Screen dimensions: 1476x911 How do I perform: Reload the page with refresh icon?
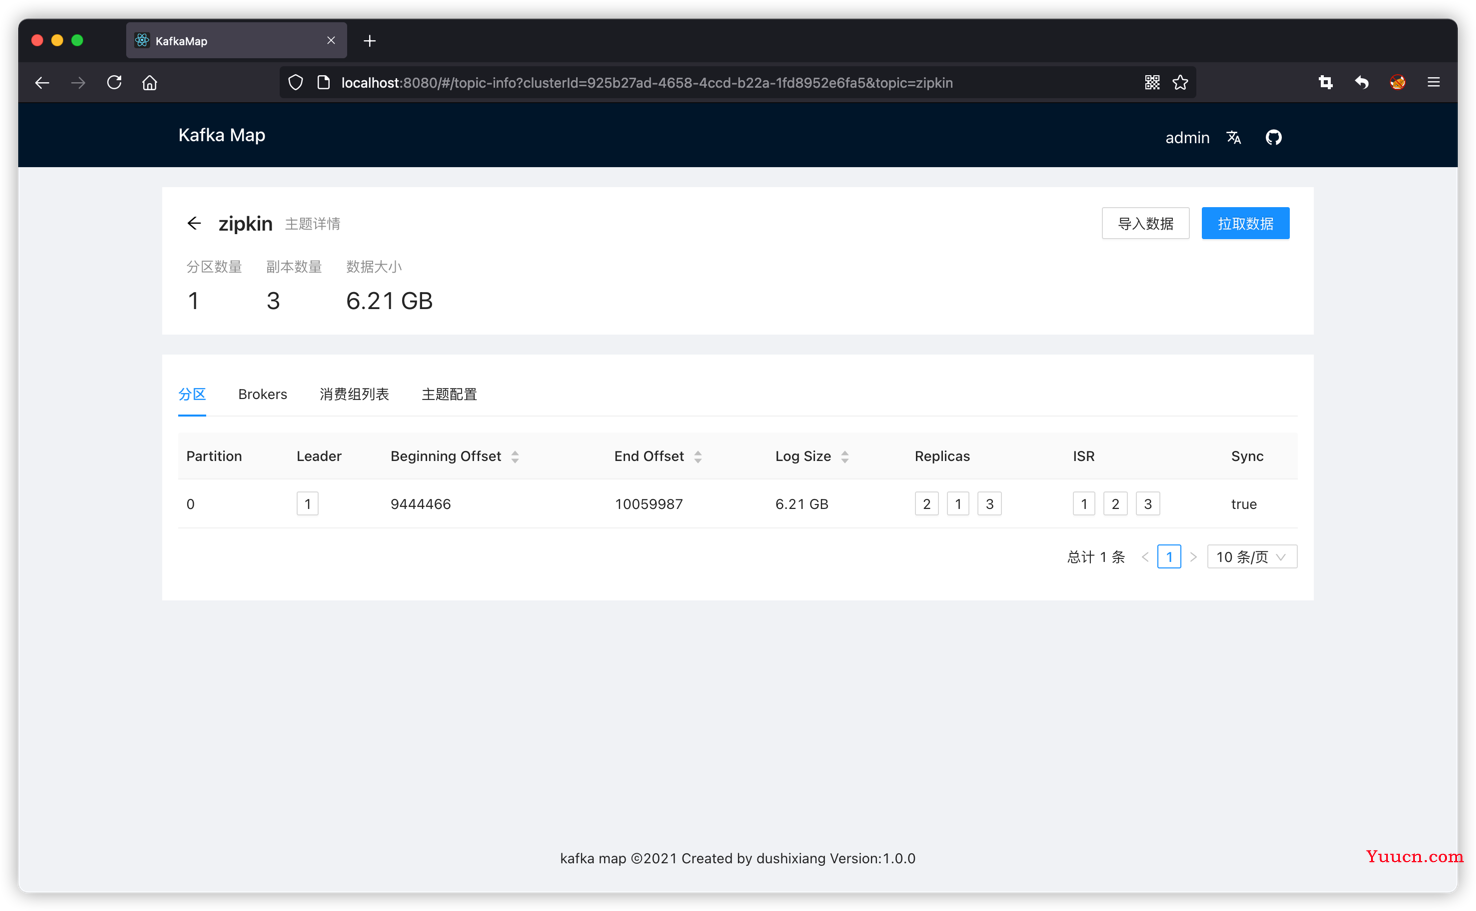[114, 83]
